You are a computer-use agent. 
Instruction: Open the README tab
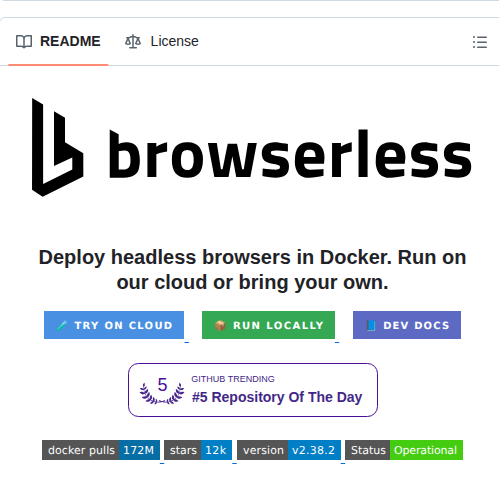58,42
